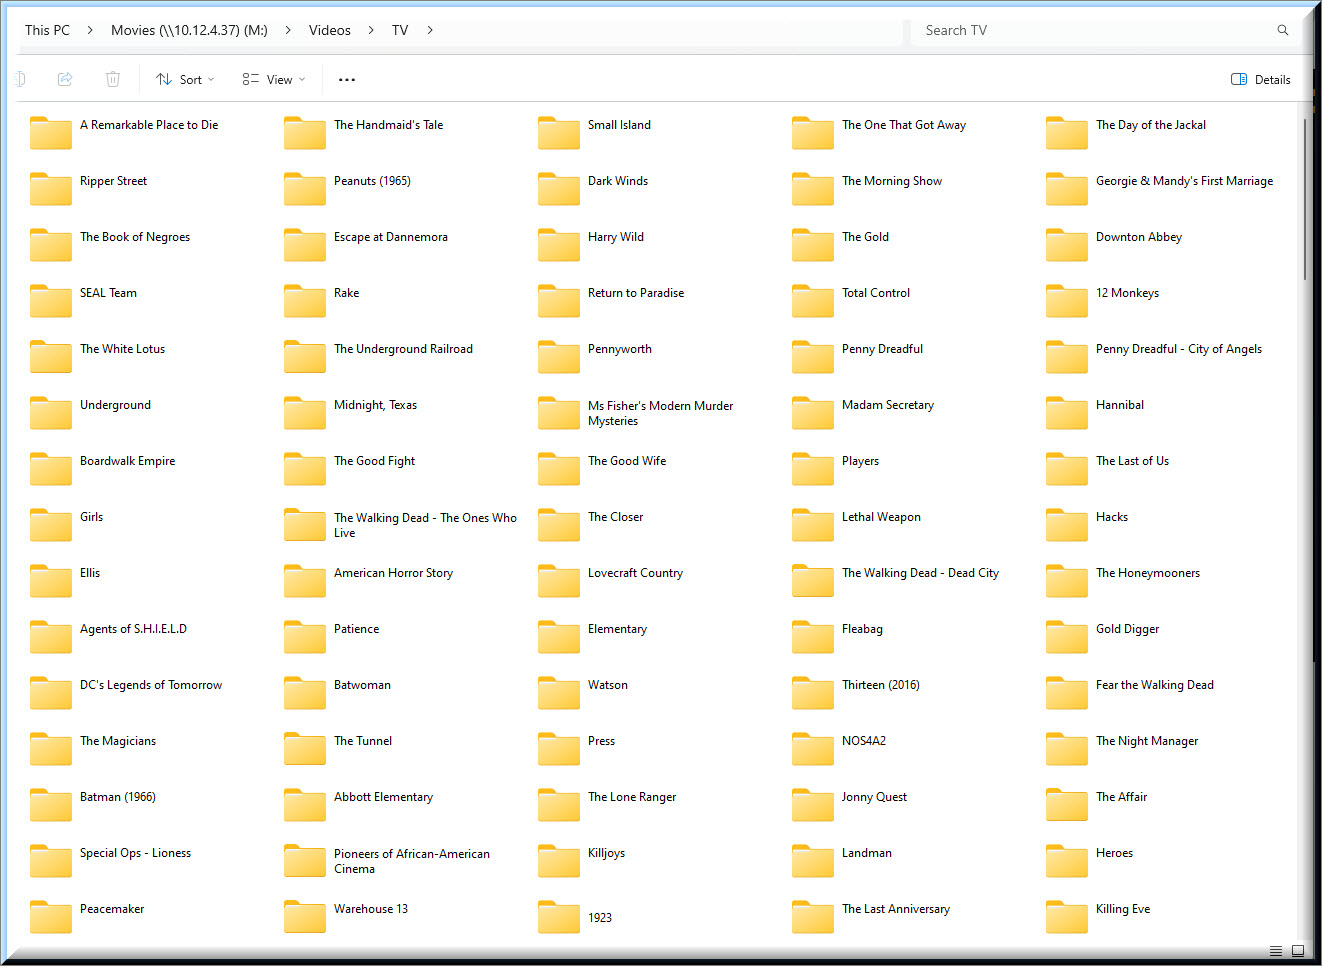Select "Abbott Elementary" folder name
This screenshot has width=1322, height=966.
click(x=384, y=797)
